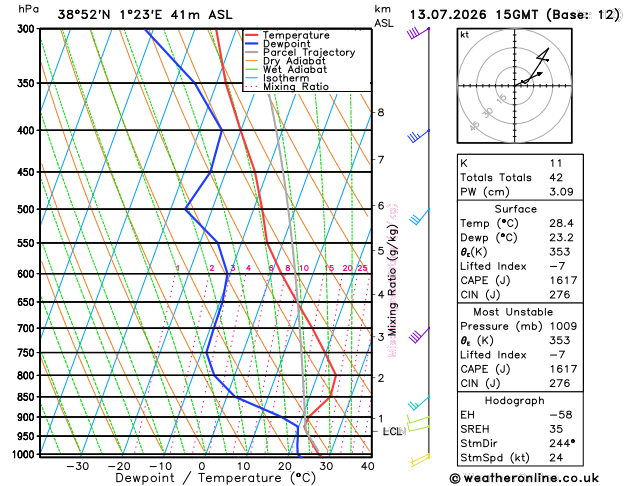Click the 'kt' unit label in hodograph
Viewport: 629px width, 486px height.
(465, 35)
